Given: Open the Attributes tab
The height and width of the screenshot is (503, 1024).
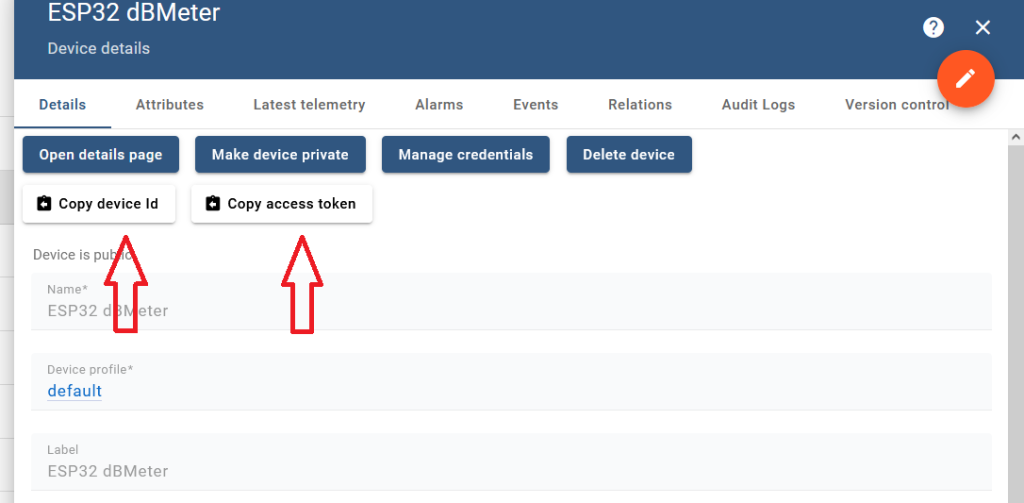Looking at the screenshot, I should [169, 105].
